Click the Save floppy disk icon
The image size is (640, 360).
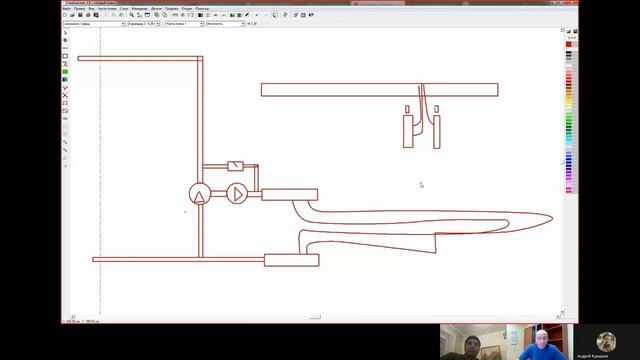click(80, 15)
